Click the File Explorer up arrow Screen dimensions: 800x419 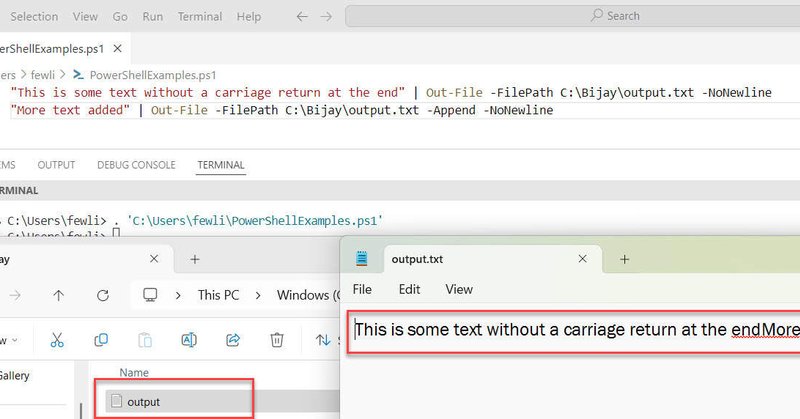(x=59, y=295)
